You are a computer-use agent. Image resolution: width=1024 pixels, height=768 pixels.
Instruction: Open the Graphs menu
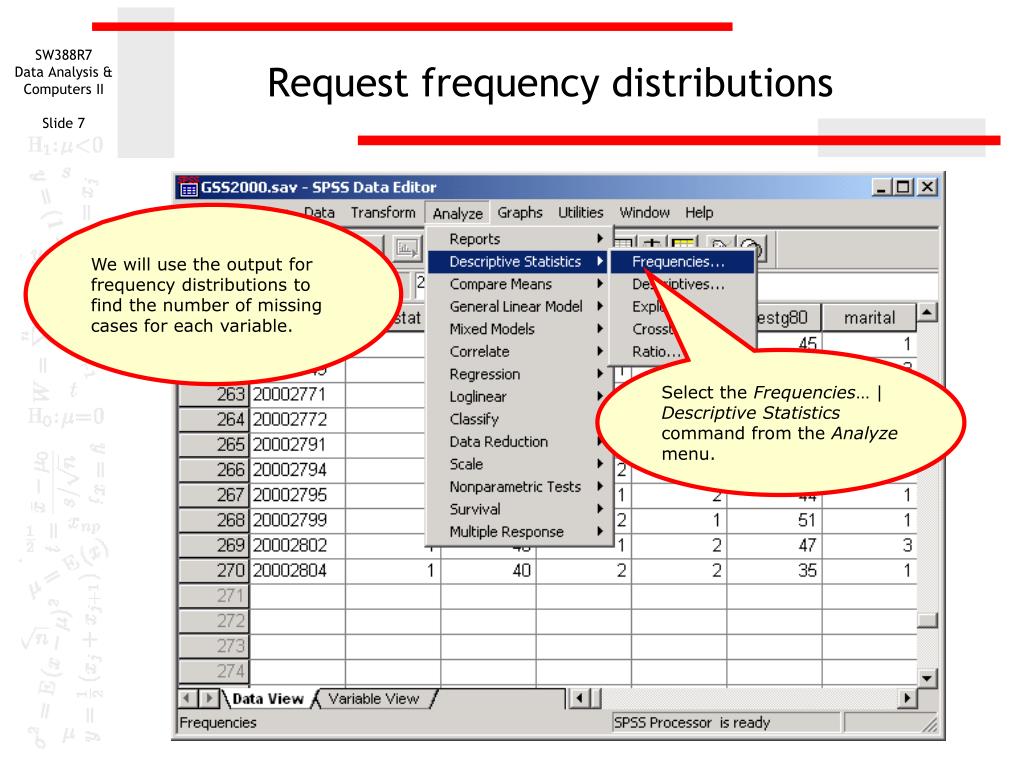pos(520,213)
